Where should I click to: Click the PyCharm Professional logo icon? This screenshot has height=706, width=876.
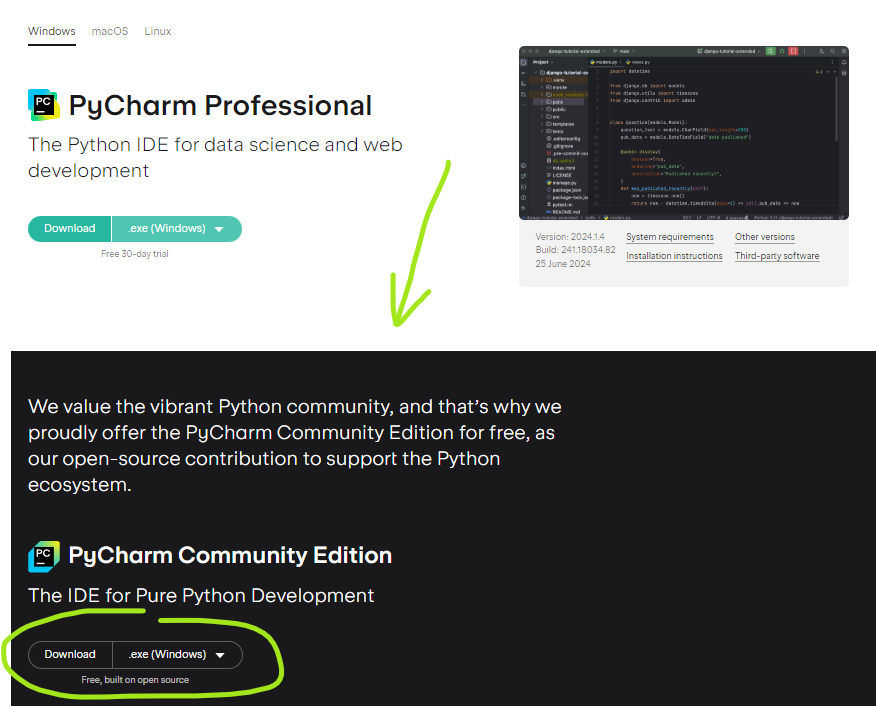(44, 105)
